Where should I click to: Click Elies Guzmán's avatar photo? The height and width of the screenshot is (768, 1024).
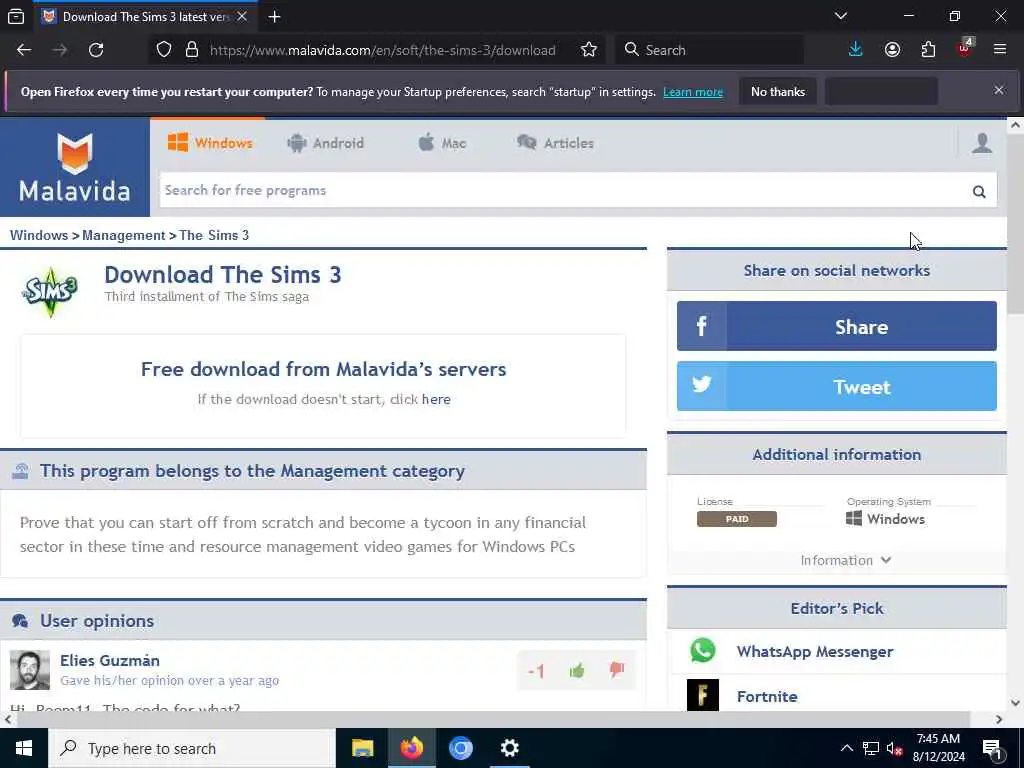pyautogui.click(x=29, y=670)
